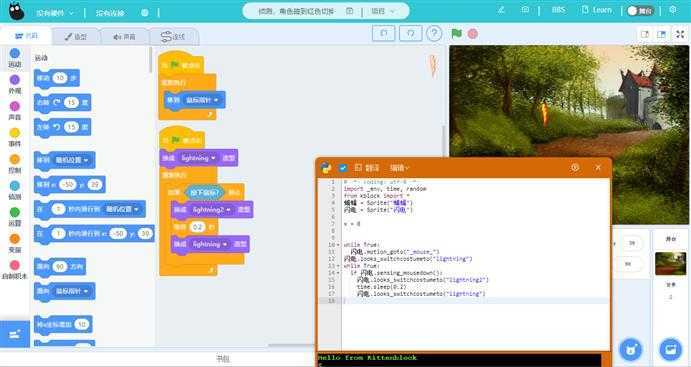Select the stage backdrop thumbnail
The width and height of the screenshot is (691, 367).
pos(670,263)
